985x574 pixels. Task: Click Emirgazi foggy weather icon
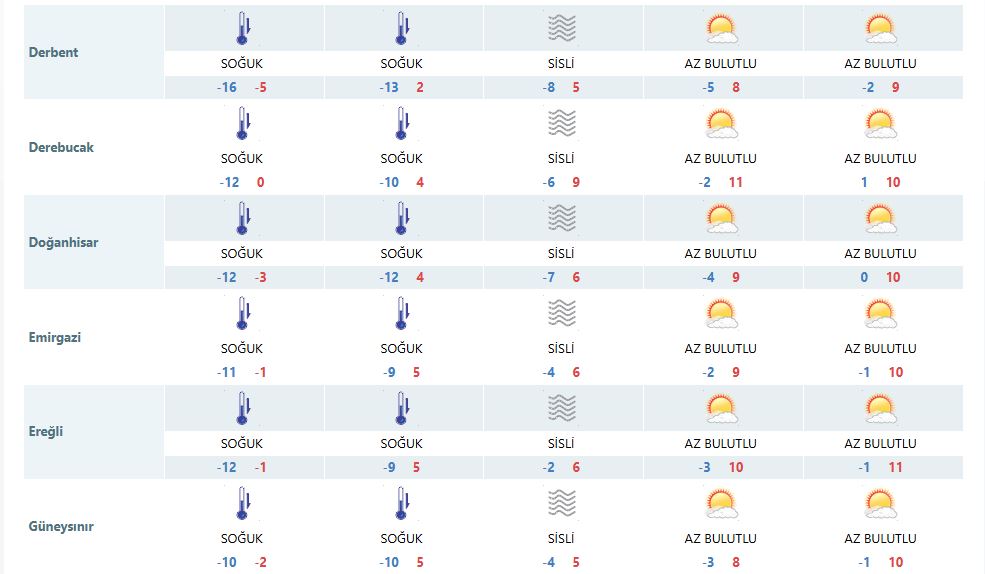point(562,313)
